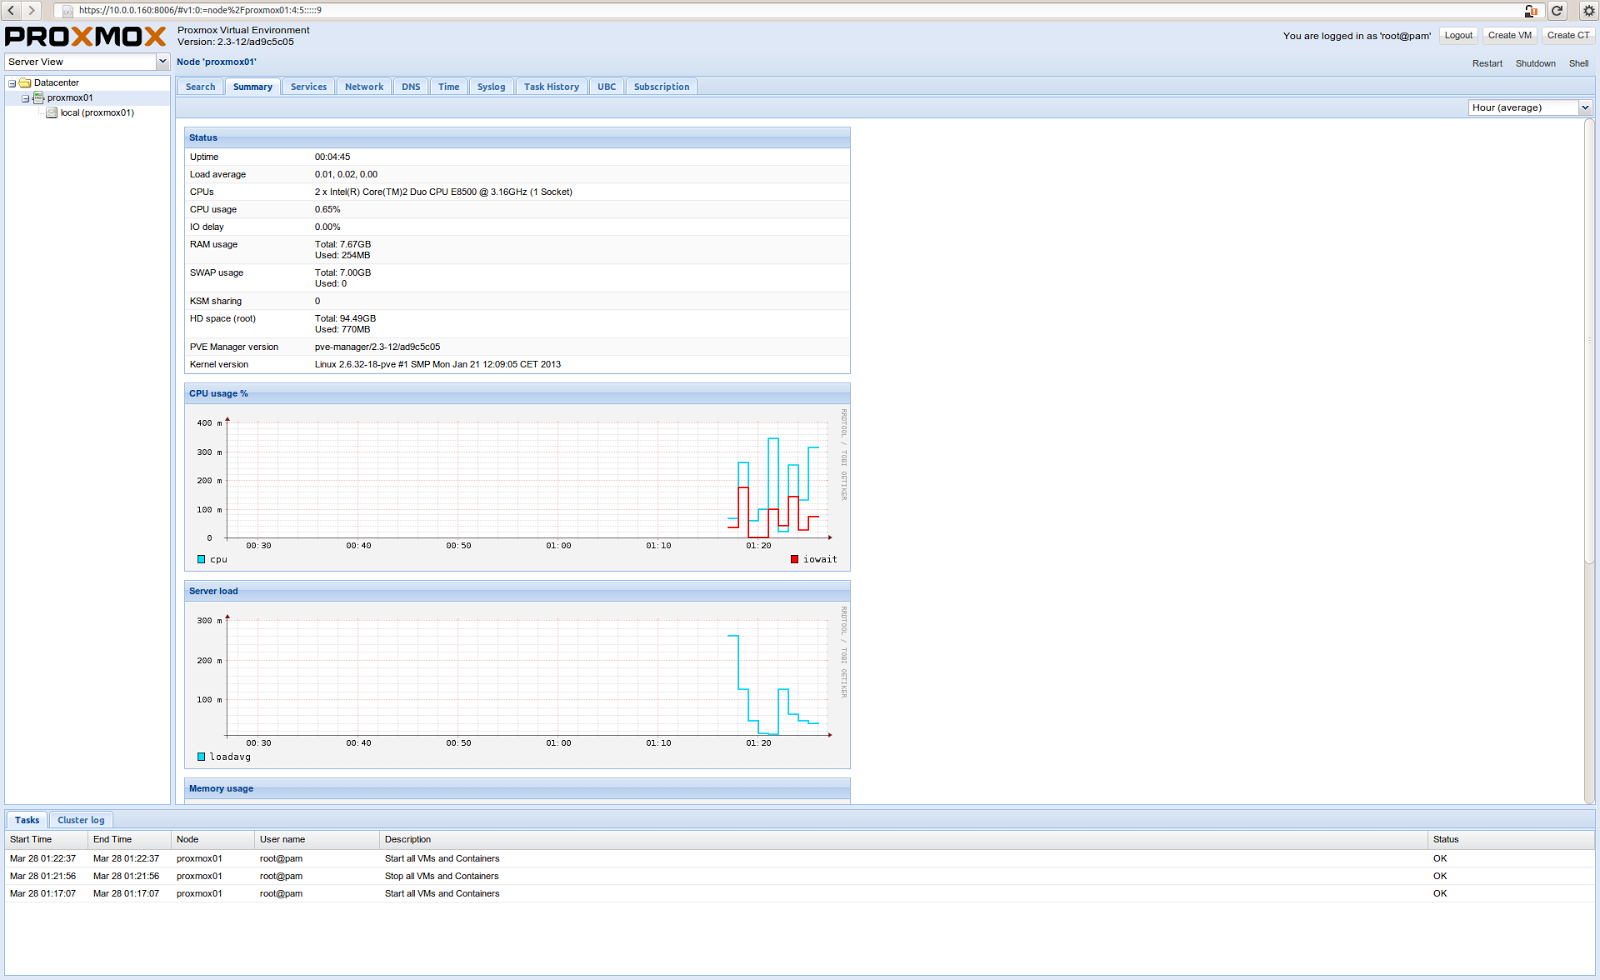Click the iowait legend color swatch
The width and height of the screenshot is (1600, 980).
coord(794,560)
